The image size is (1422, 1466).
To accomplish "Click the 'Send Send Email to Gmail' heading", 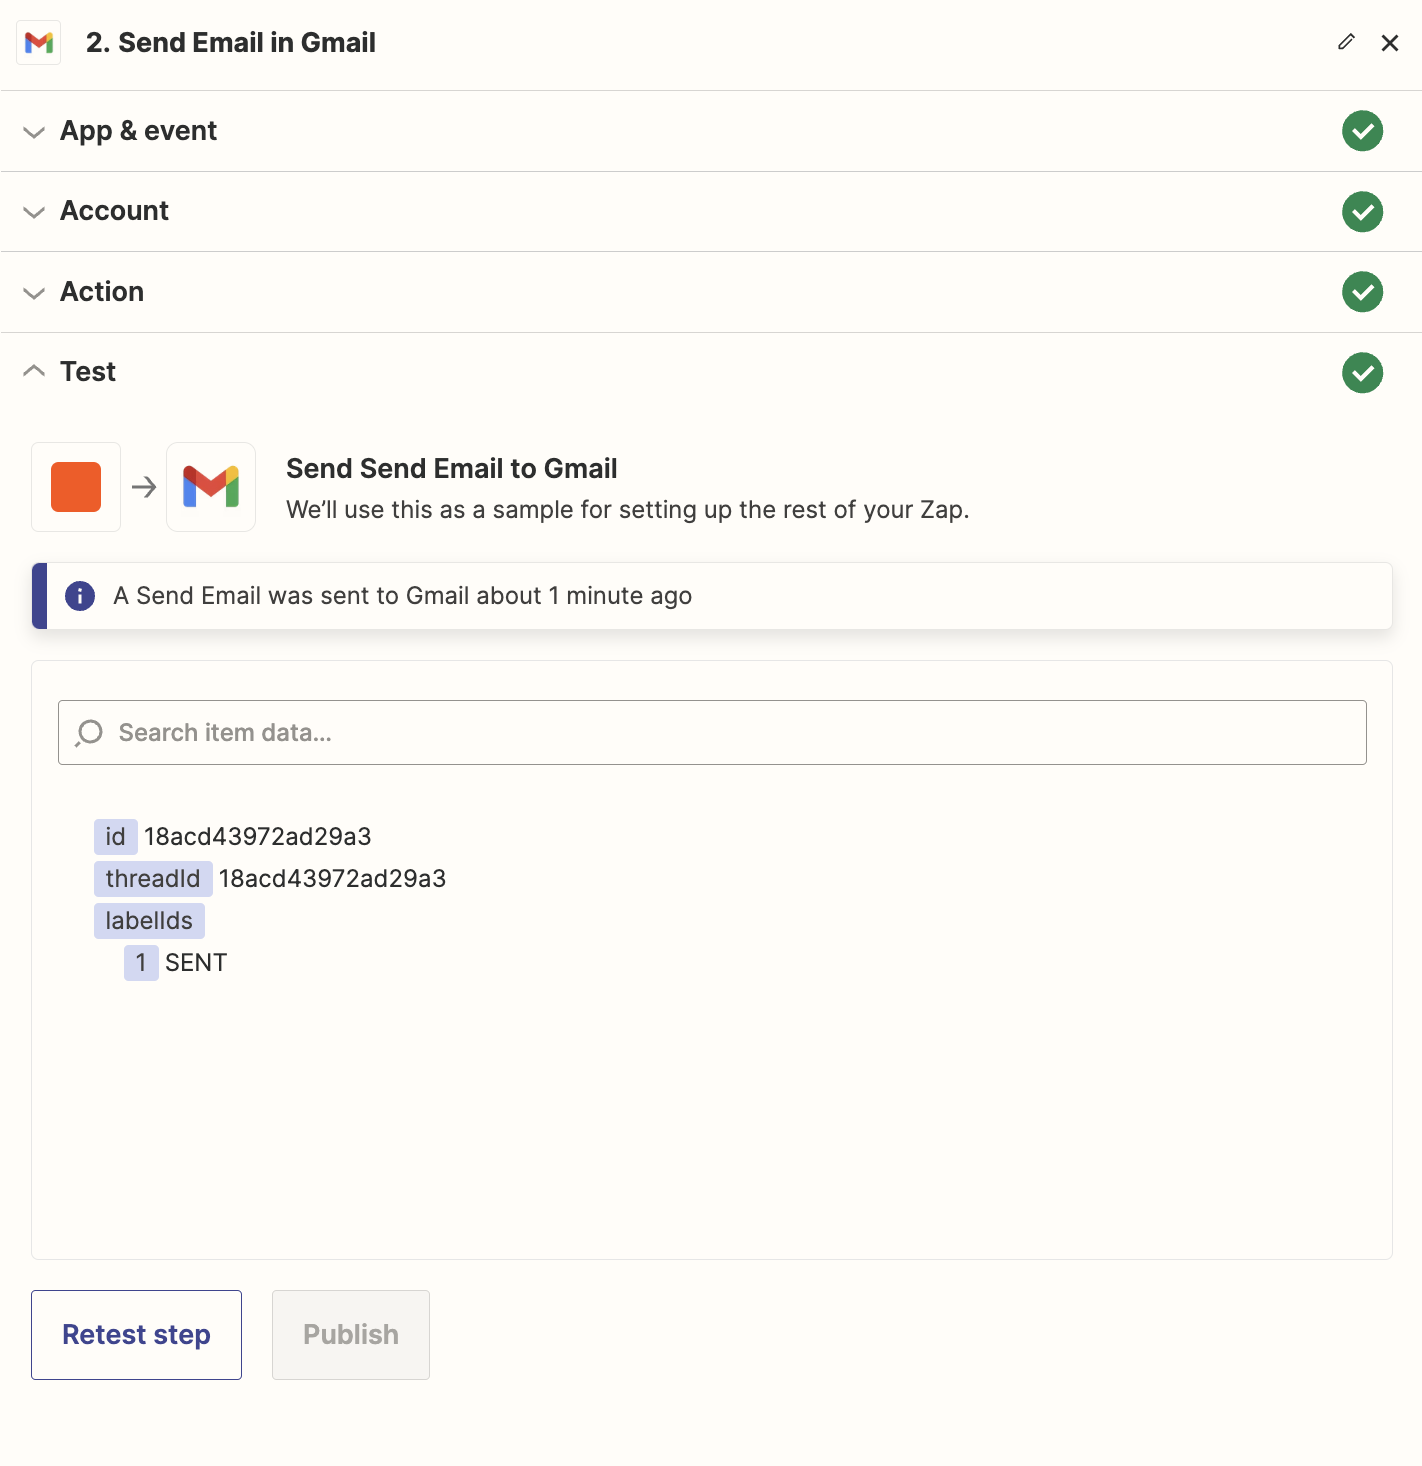I will click(x=452, y=469).
